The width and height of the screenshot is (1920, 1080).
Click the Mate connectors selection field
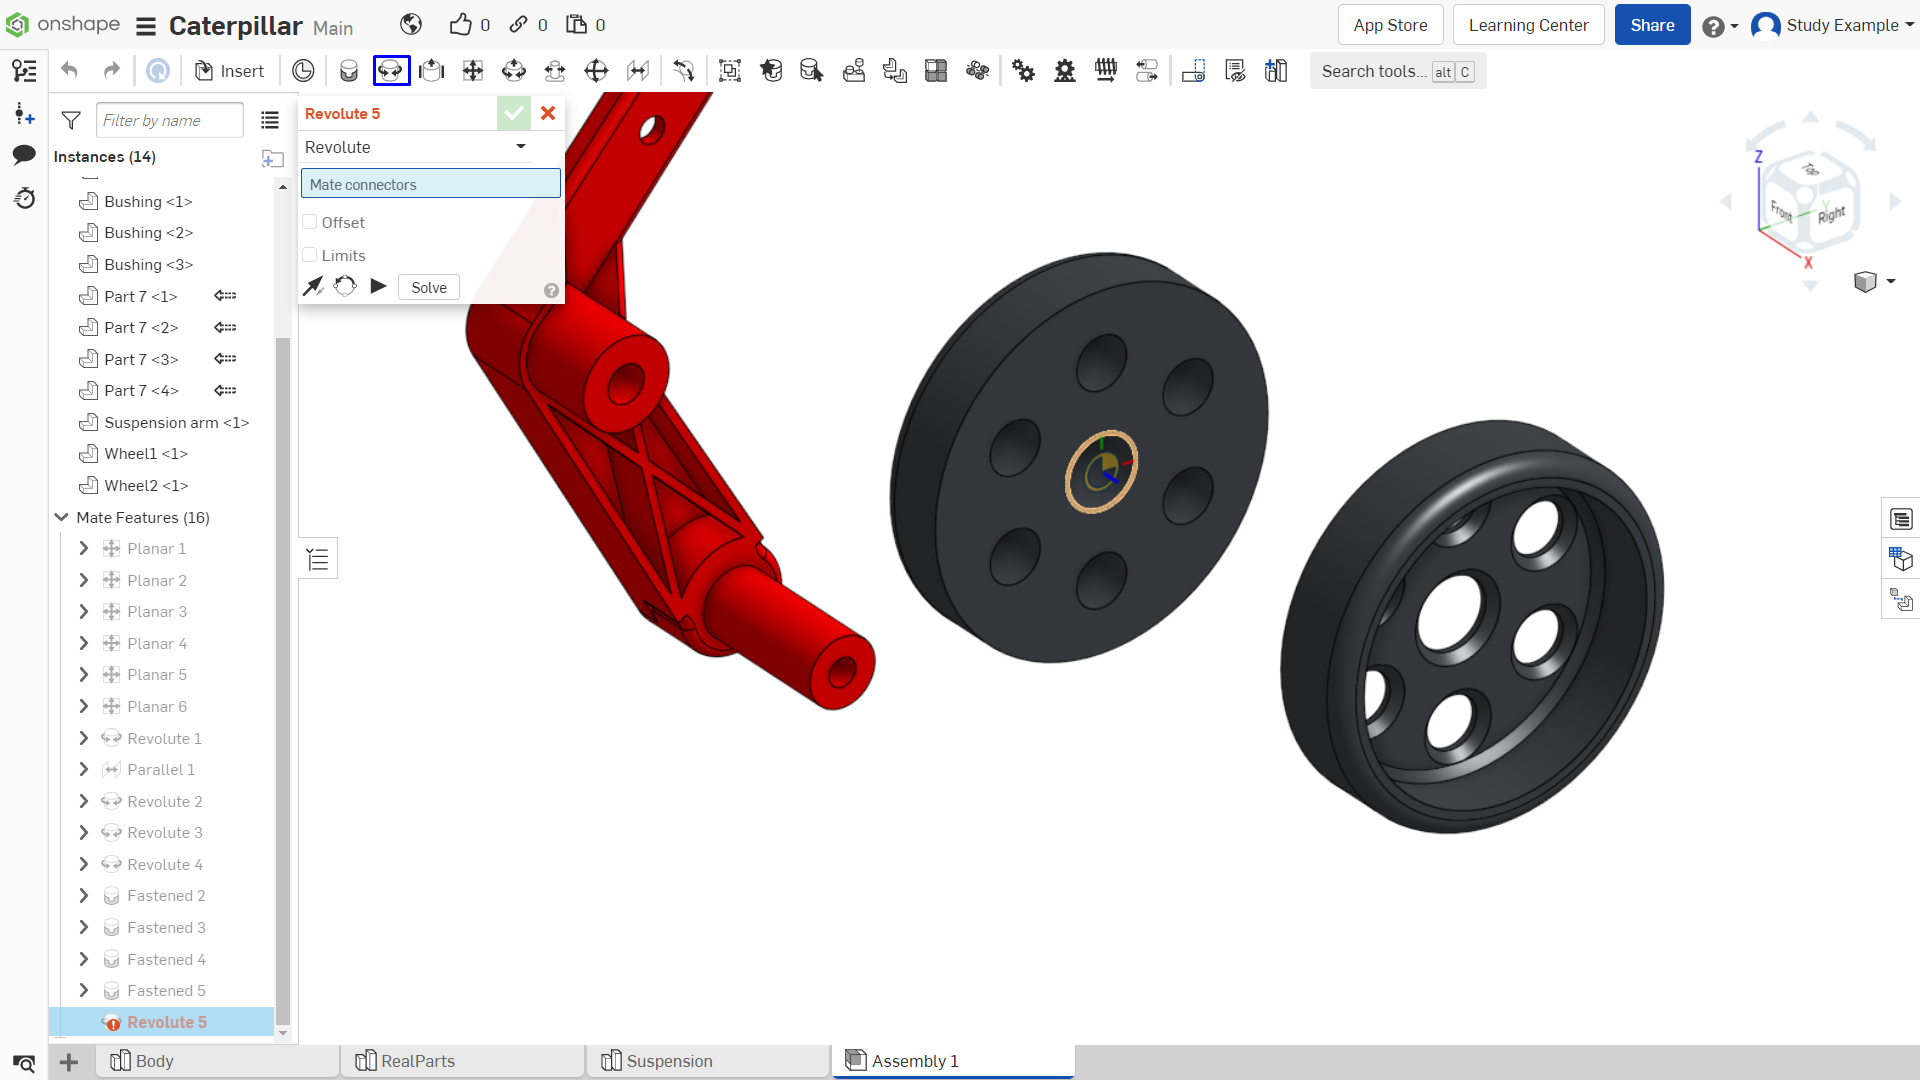(431, 184)
